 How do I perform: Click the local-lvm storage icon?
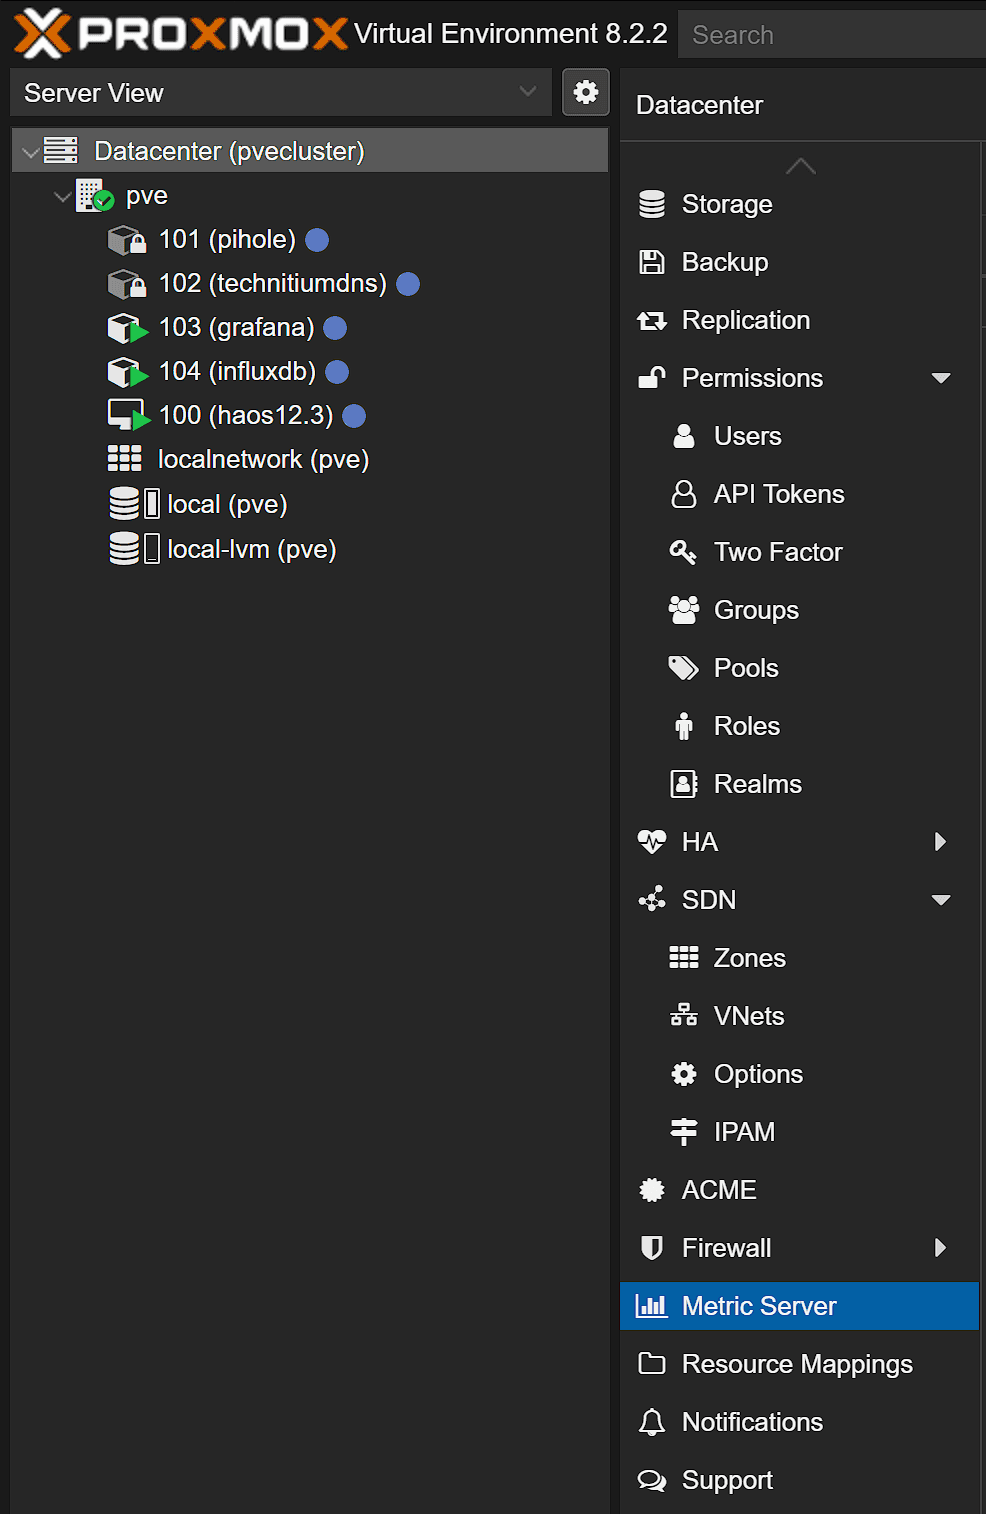[124, 548]
